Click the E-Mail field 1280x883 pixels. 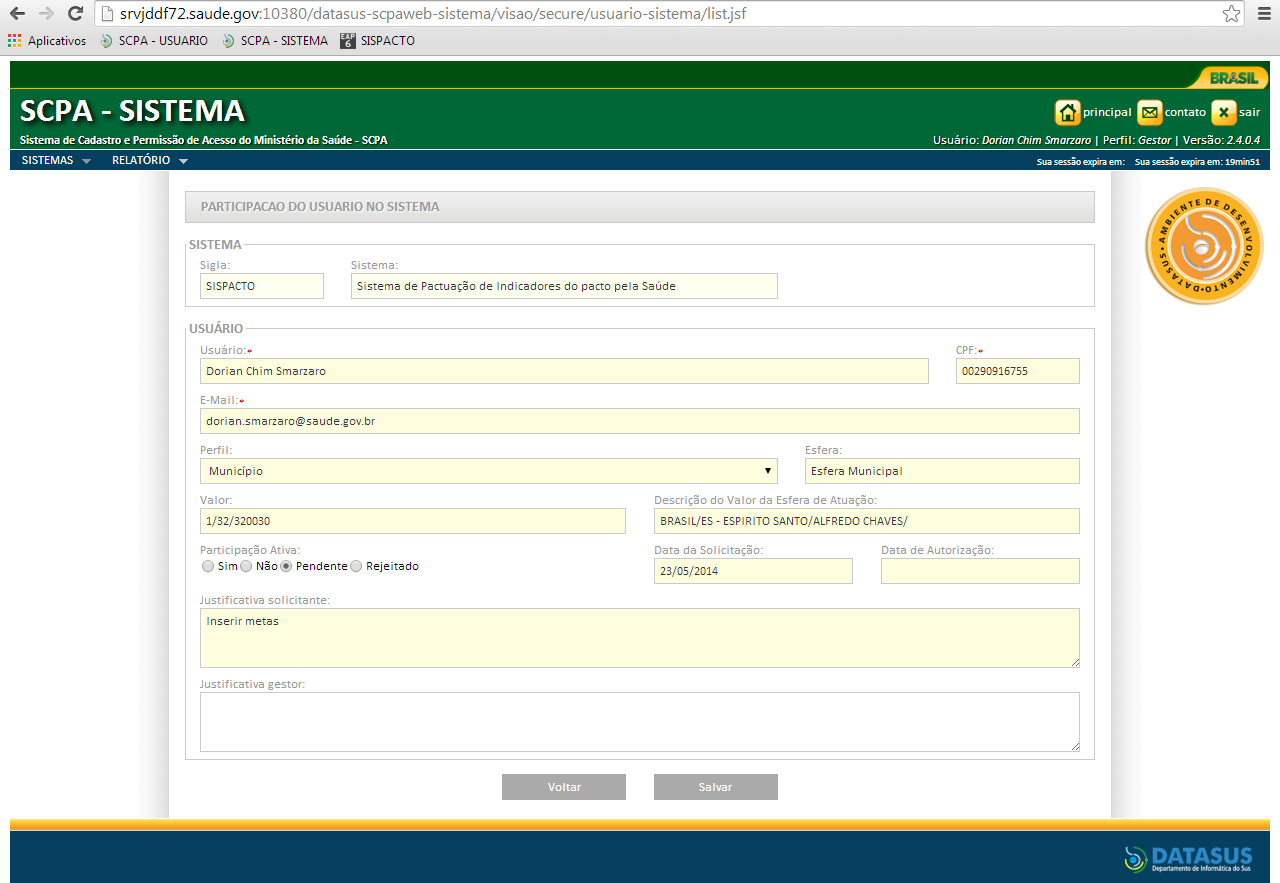pyautogui.click(x=640, y=421)
